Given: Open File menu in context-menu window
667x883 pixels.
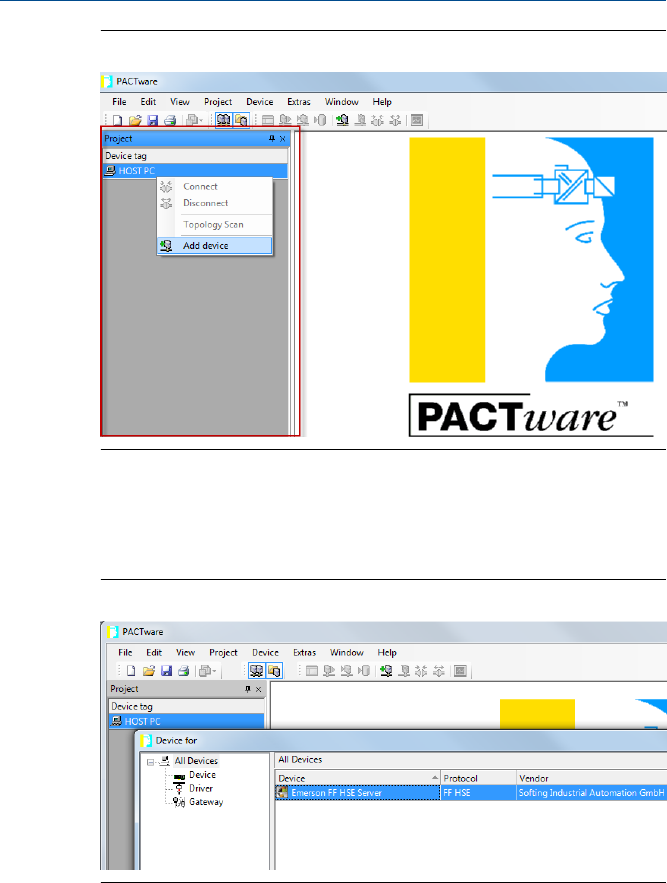Looking at the screenshot, I should pos(119,102).
